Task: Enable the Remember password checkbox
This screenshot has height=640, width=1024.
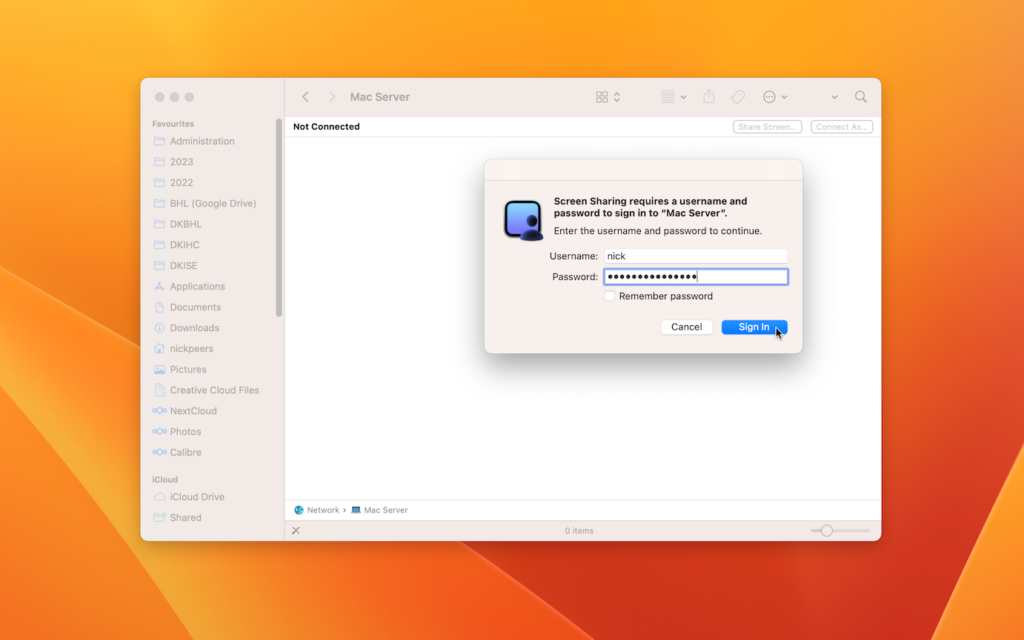Action: [609, 296]
